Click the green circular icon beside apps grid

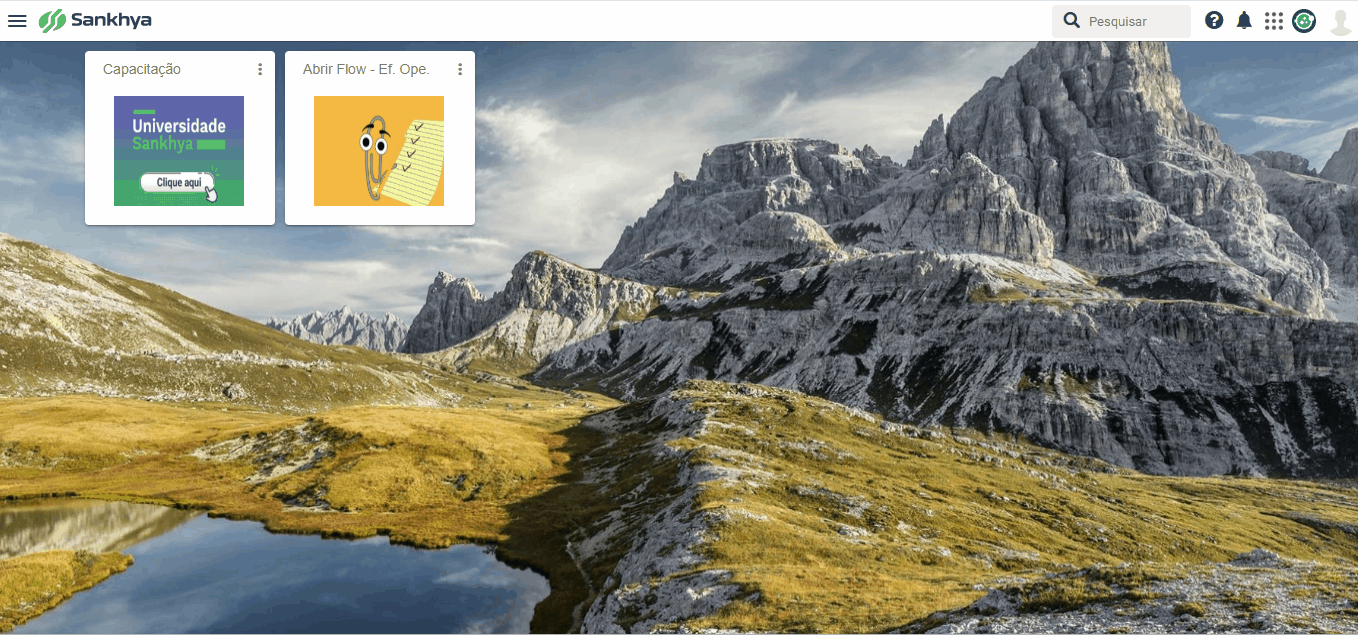point(1304,21)
